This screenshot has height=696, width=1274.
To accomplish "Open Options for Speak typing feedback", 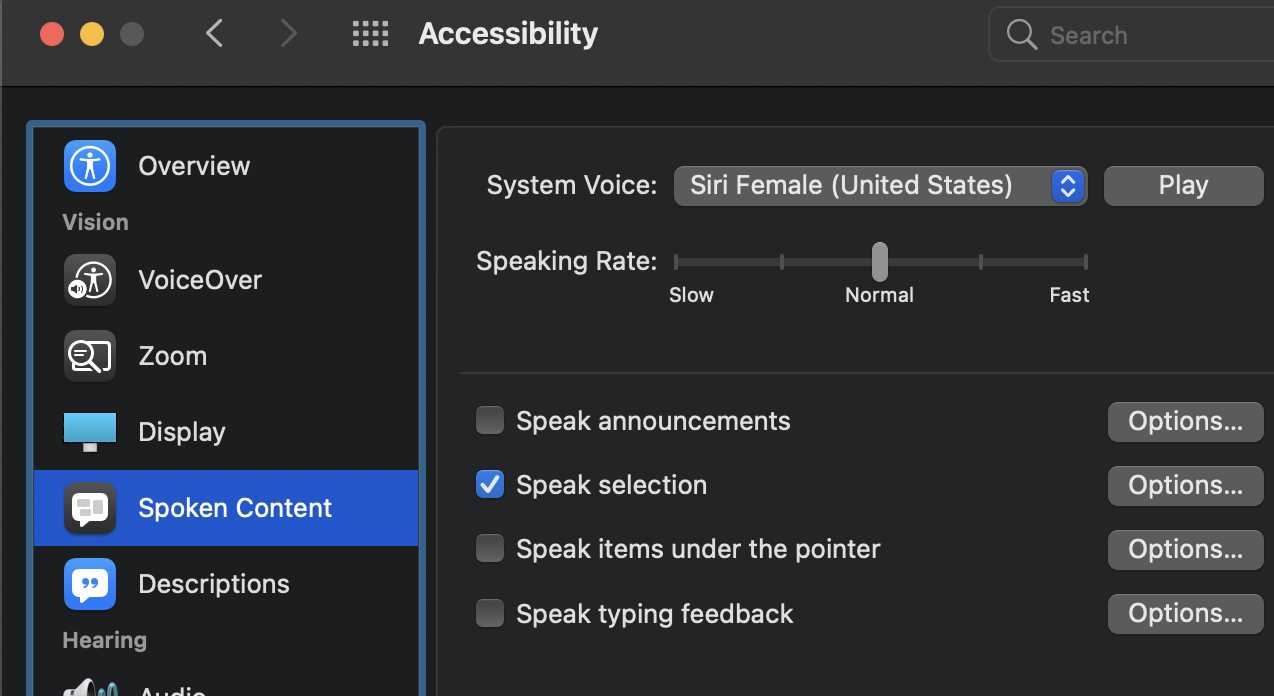I will click(x=1185, y=614).
